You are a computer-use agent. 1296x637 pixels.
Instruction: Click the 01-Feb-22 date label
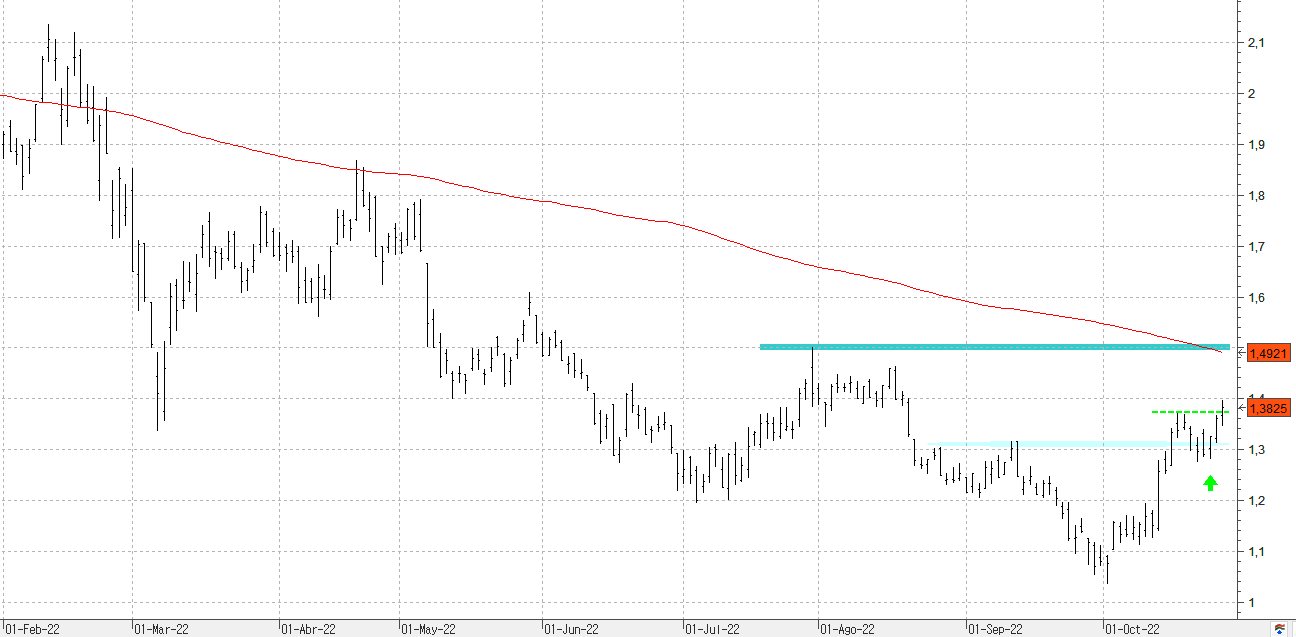pyautogui.click(x=31, y=629)
